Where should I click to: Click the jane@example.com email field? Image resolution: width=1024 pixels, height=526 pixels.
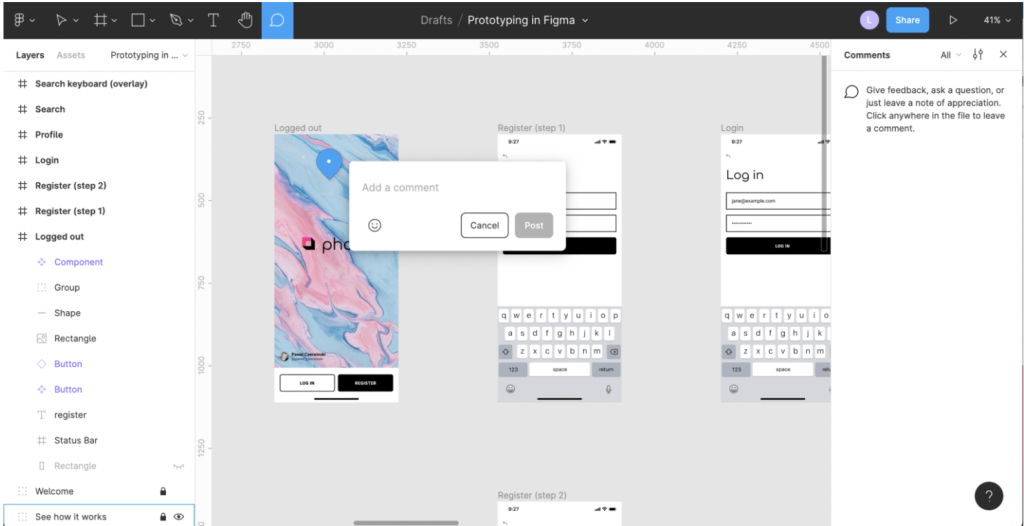tap(778, 201)
